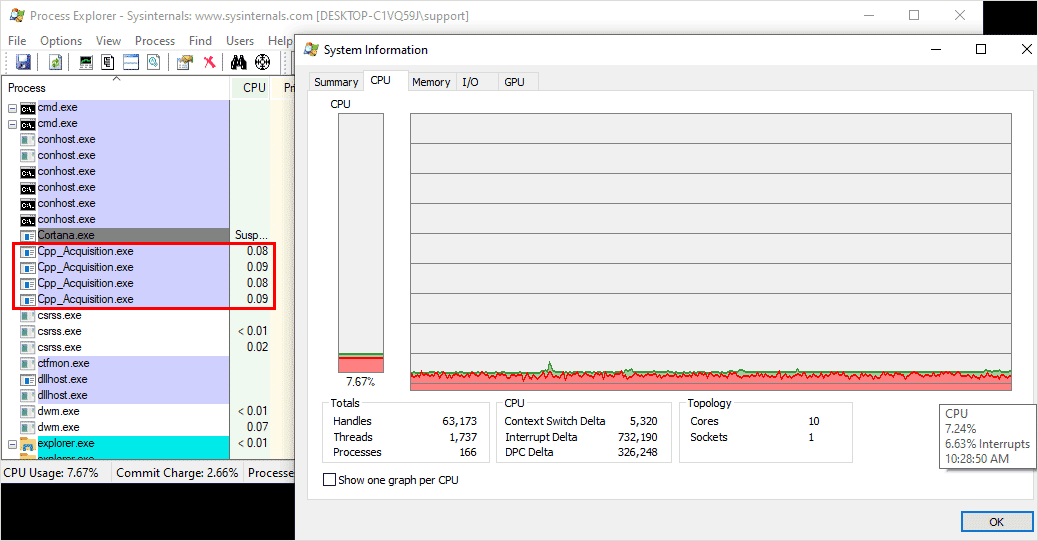The width and height of the screenshot is (1038, 541).
Task: Click the Save floppy disk toolbar icon
Action: click(x=23, y=62)
